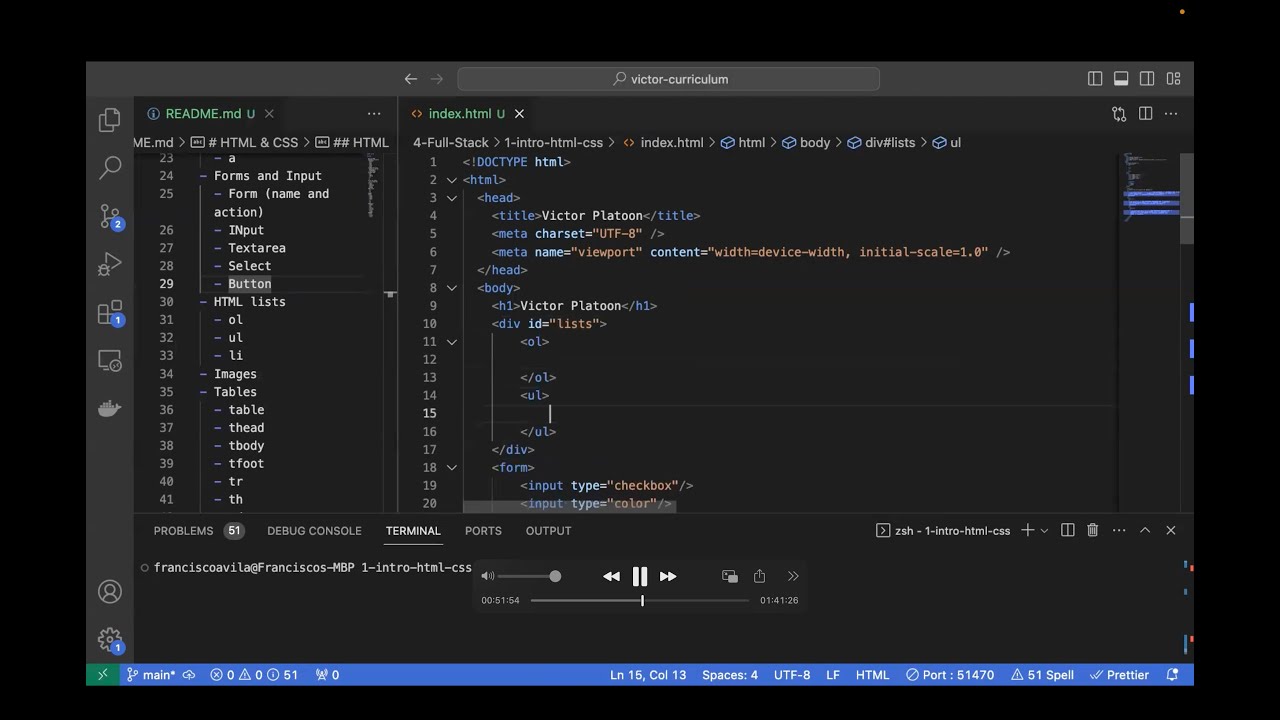Create a new terminal with plus icon
This screenshot has width=1280, height=720.
point(1027,530)
